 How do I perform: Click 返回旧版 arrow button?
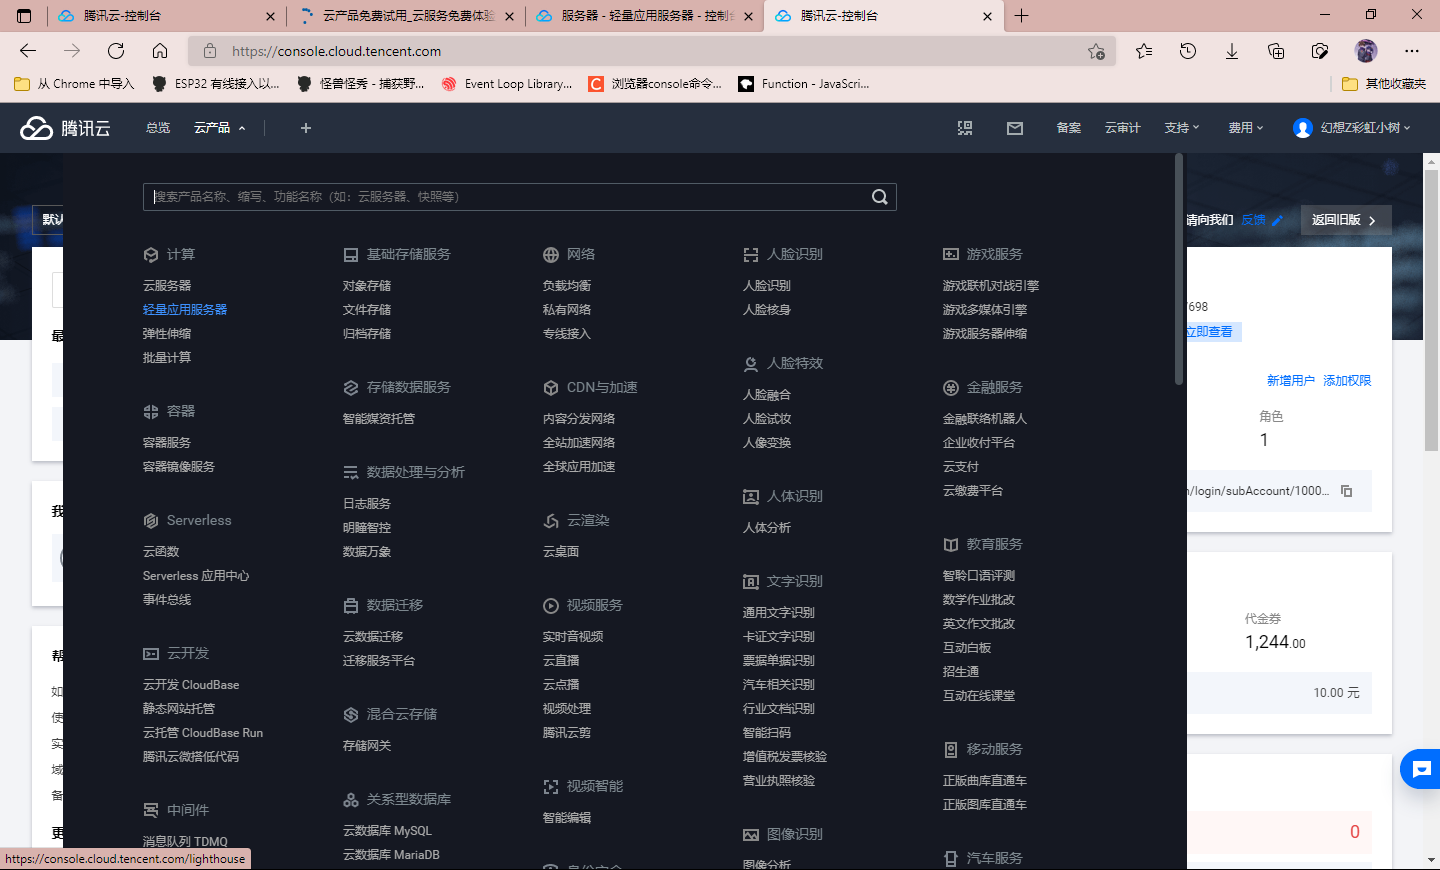pyautogui.click(x=1346, y=220)
